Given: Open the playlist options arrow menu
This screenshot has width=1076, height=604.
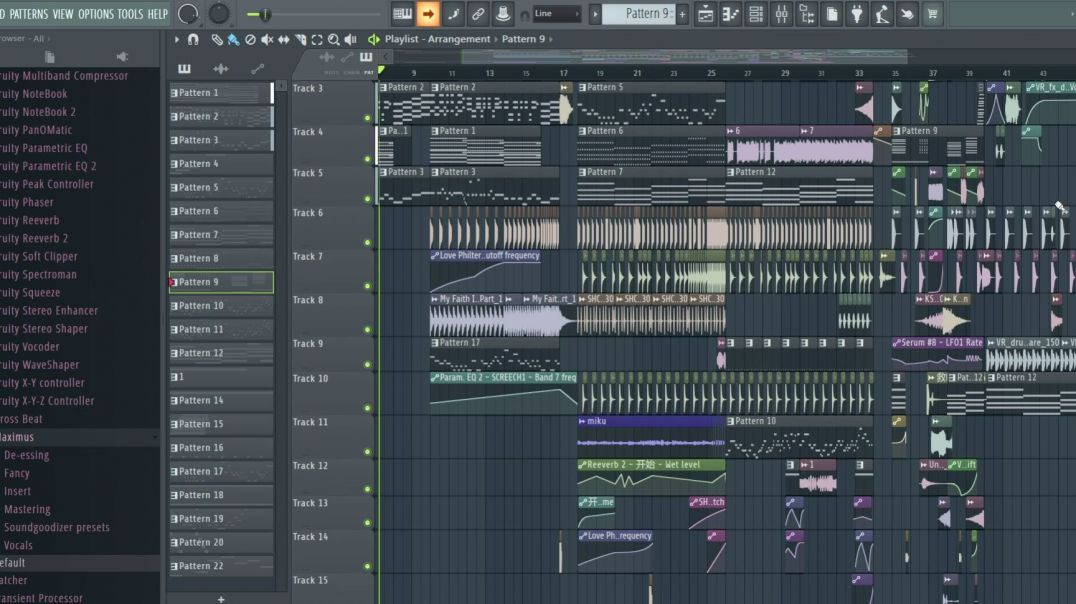Looking at the screenshot, I should [x=177, y=40].
